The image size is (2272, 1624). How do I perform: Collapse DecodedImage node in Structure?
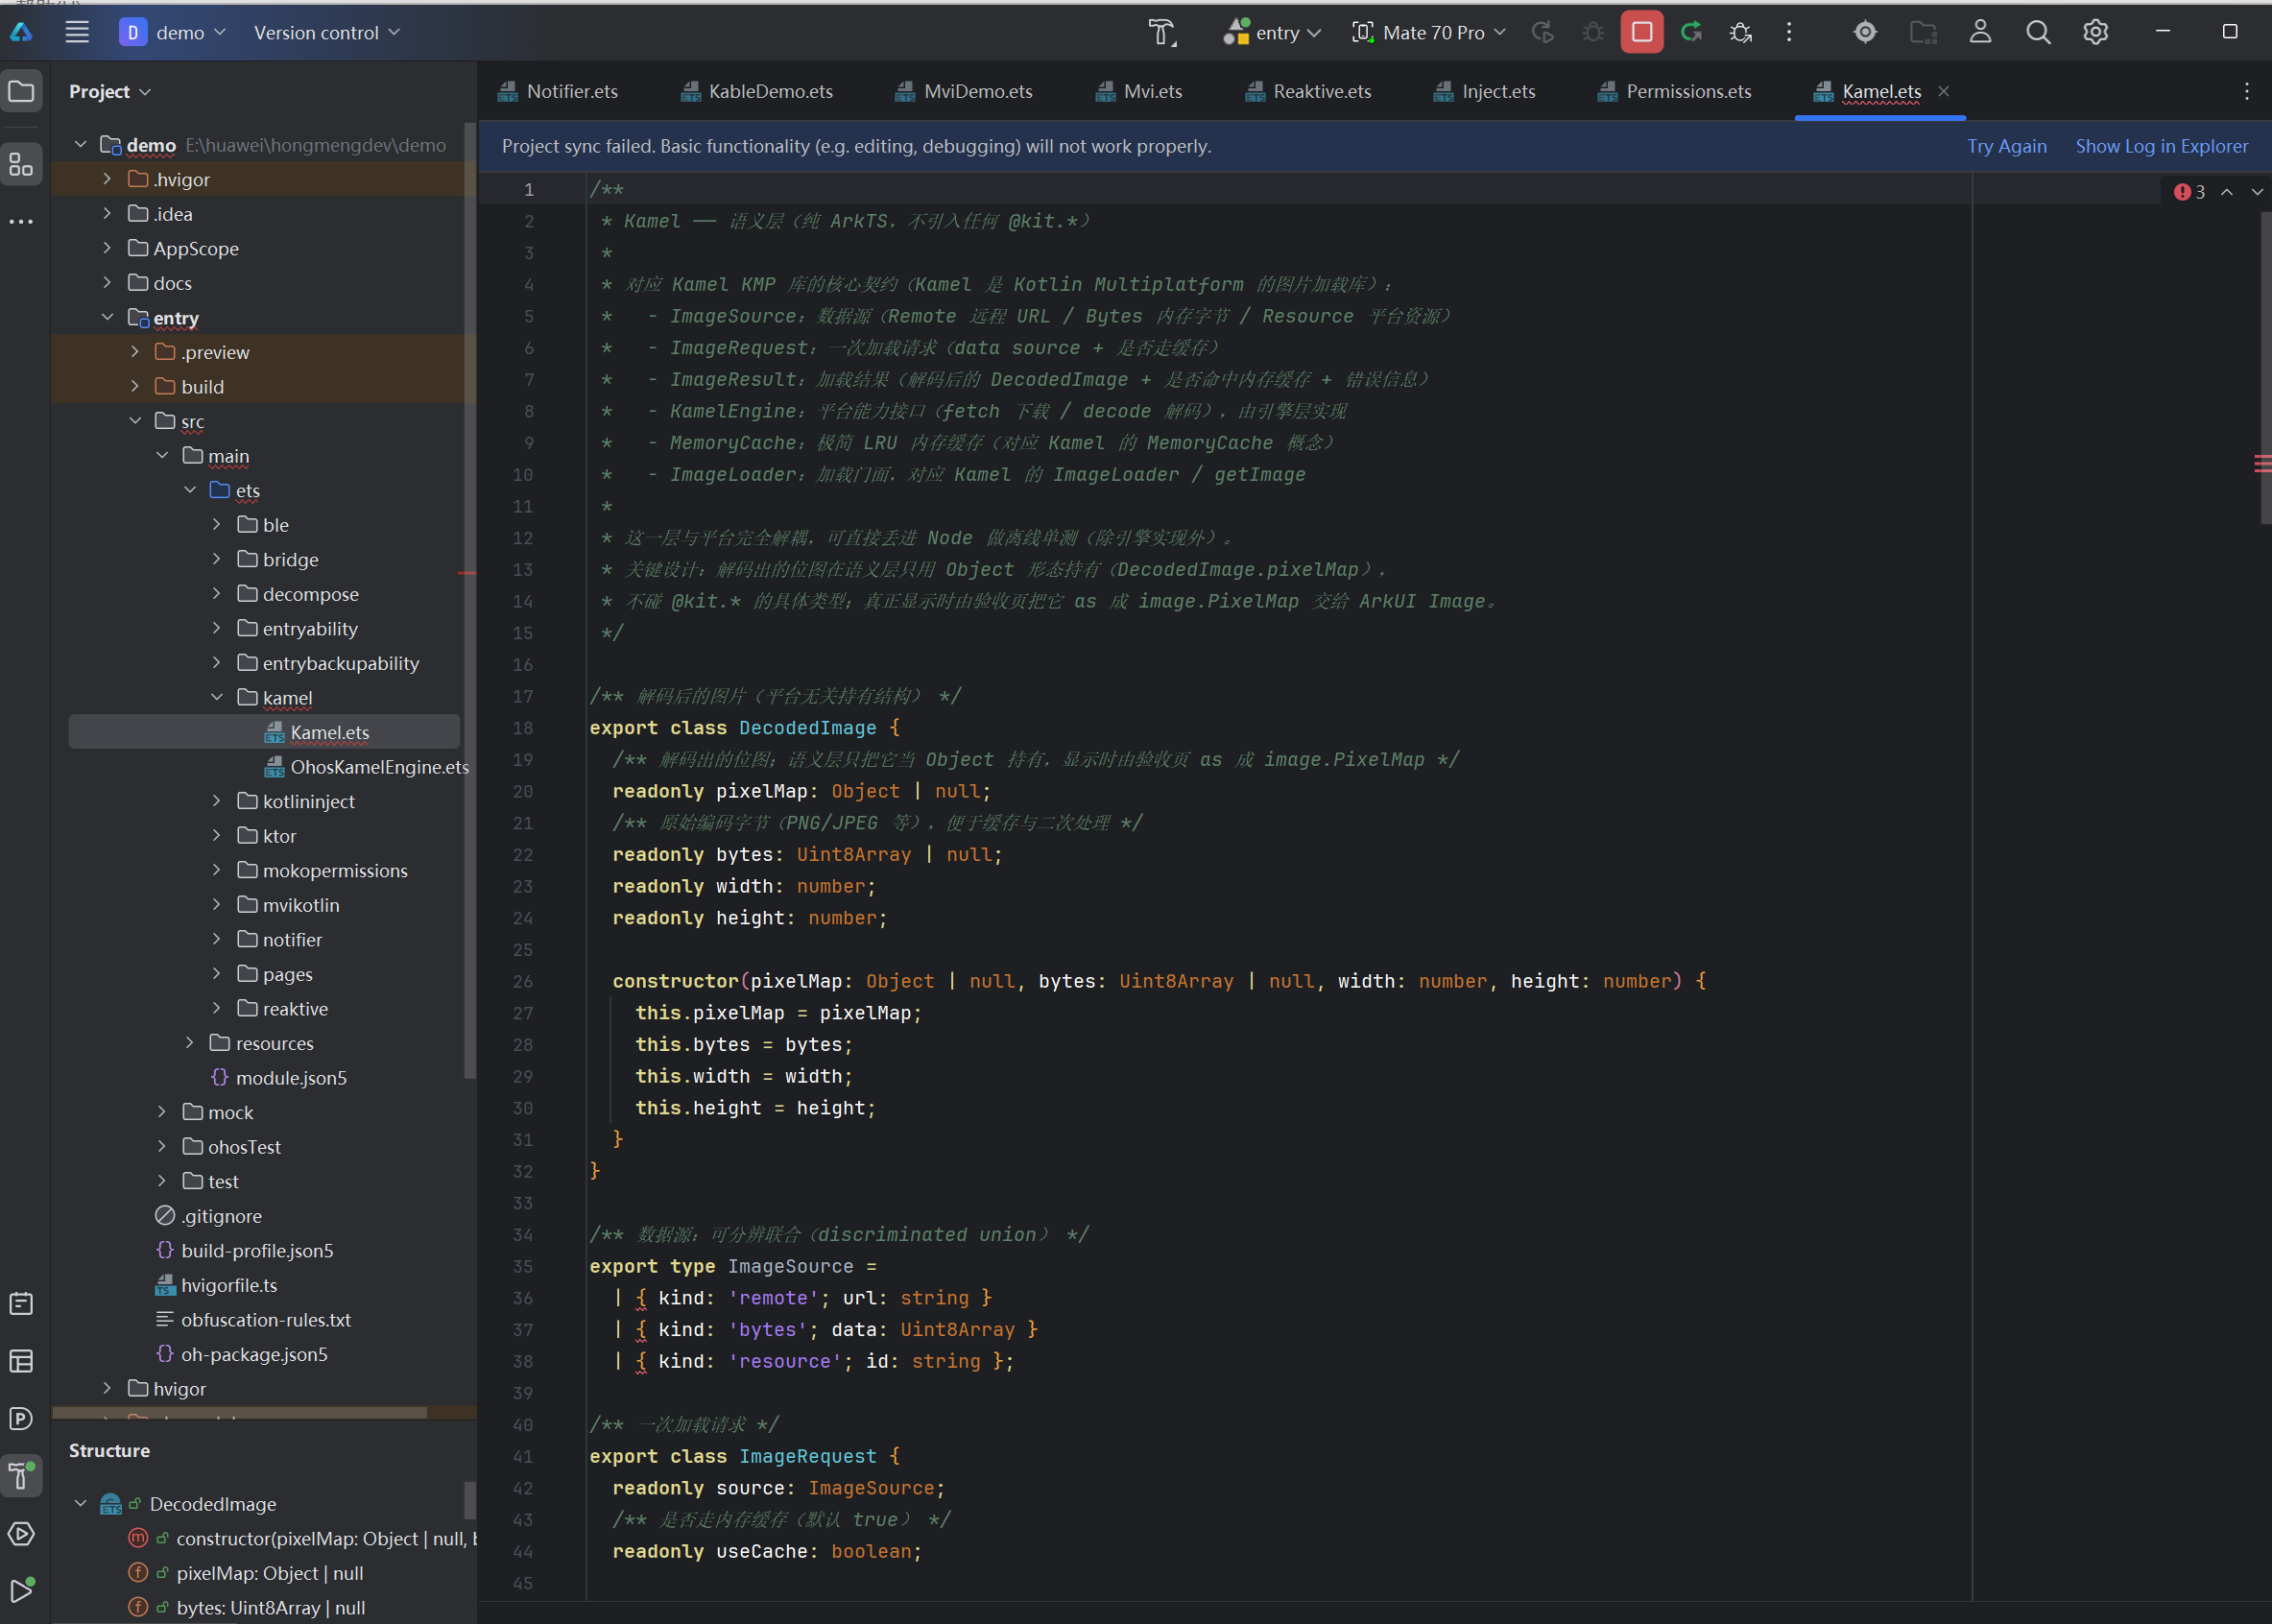pyautogui.click(x=81, y=1504)
